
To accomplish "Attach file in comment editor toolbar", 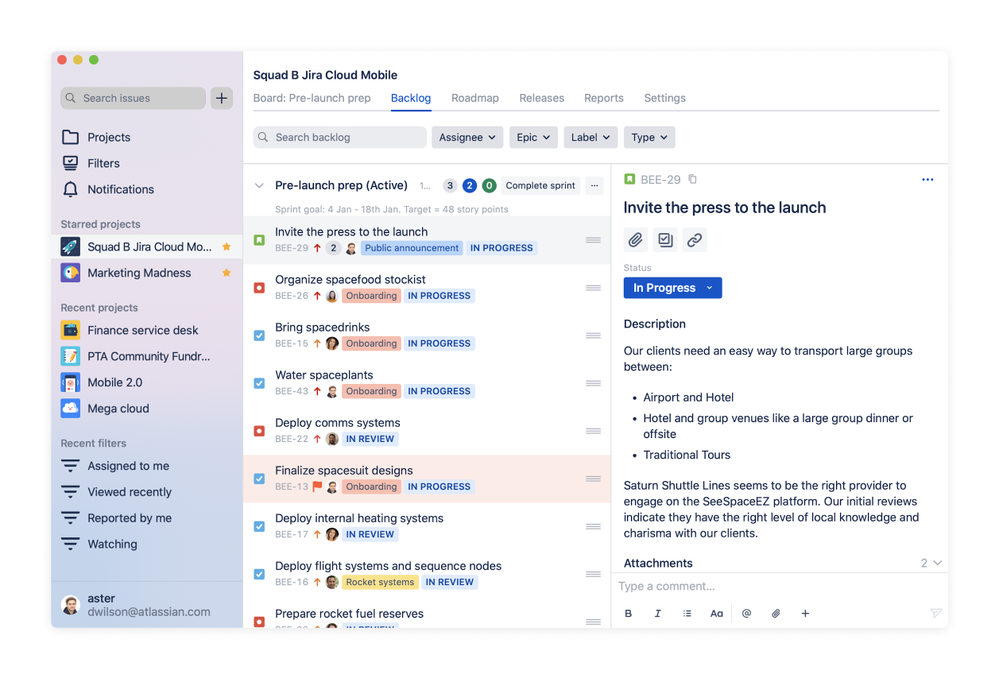I will 776,613.
